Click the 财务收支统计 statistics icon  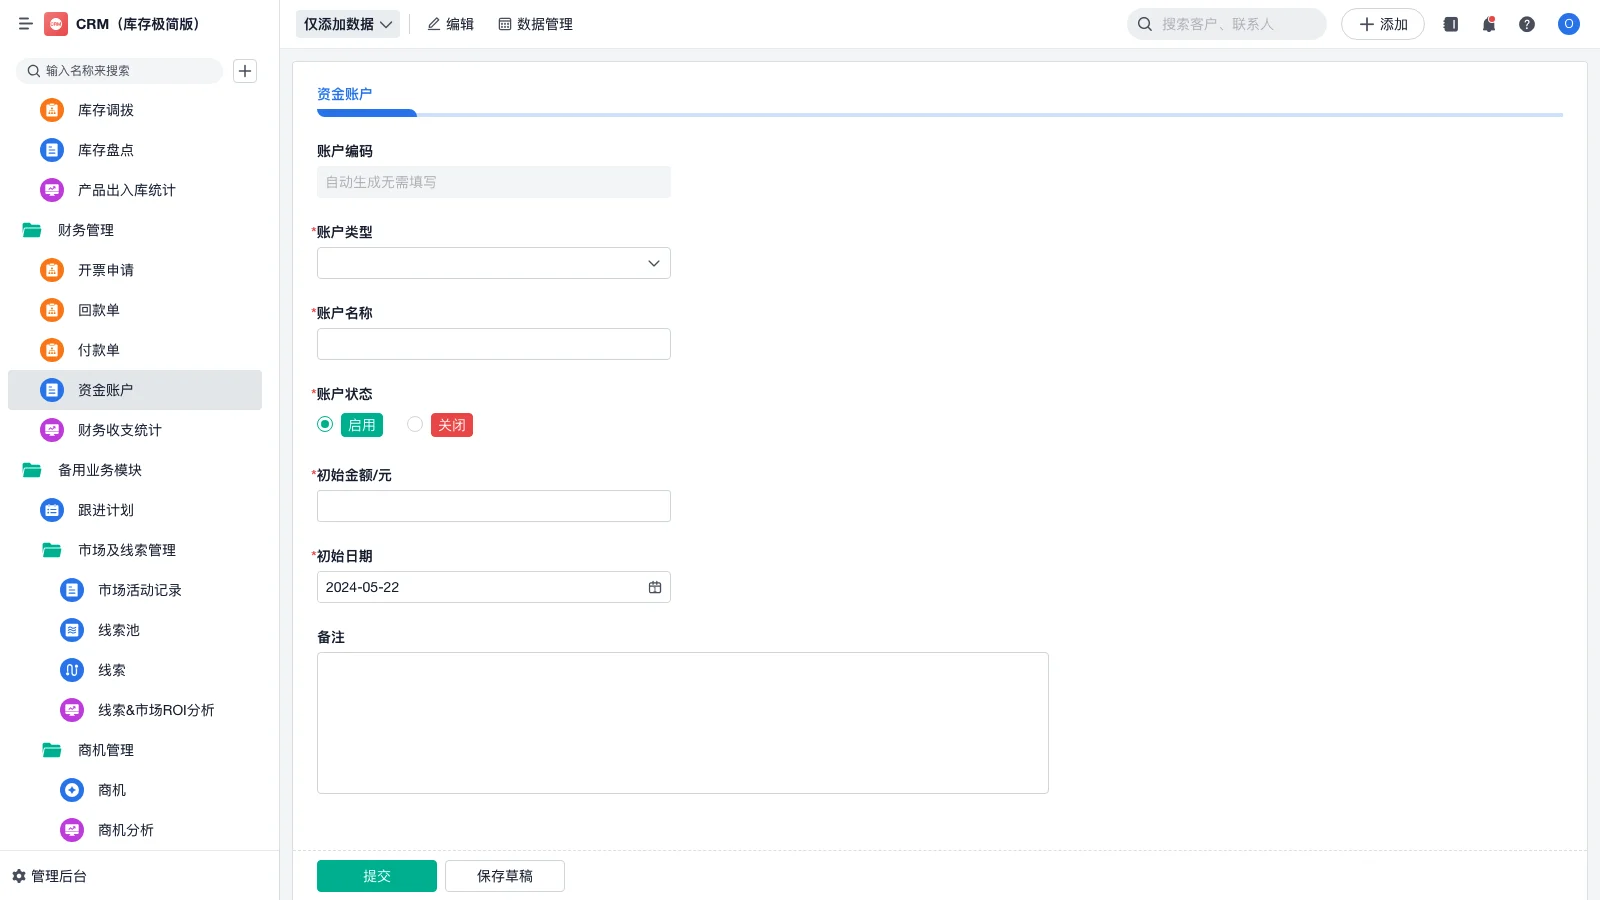coord(51,430)
